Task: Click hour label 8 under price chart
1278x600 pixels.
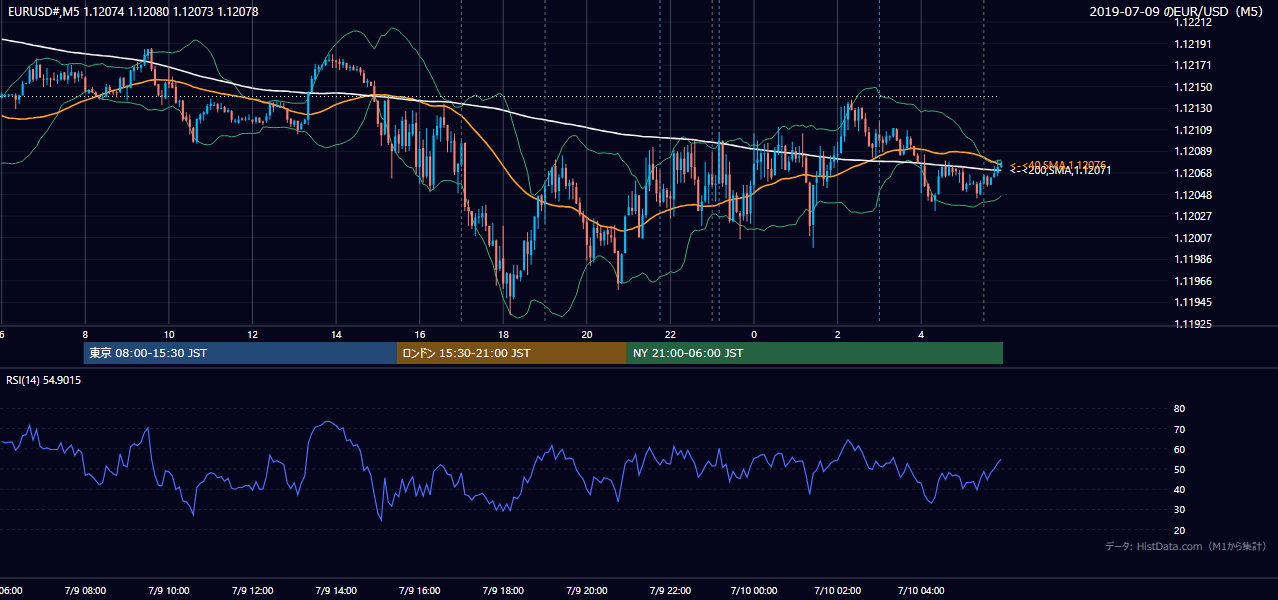Action: pos(85,334)
